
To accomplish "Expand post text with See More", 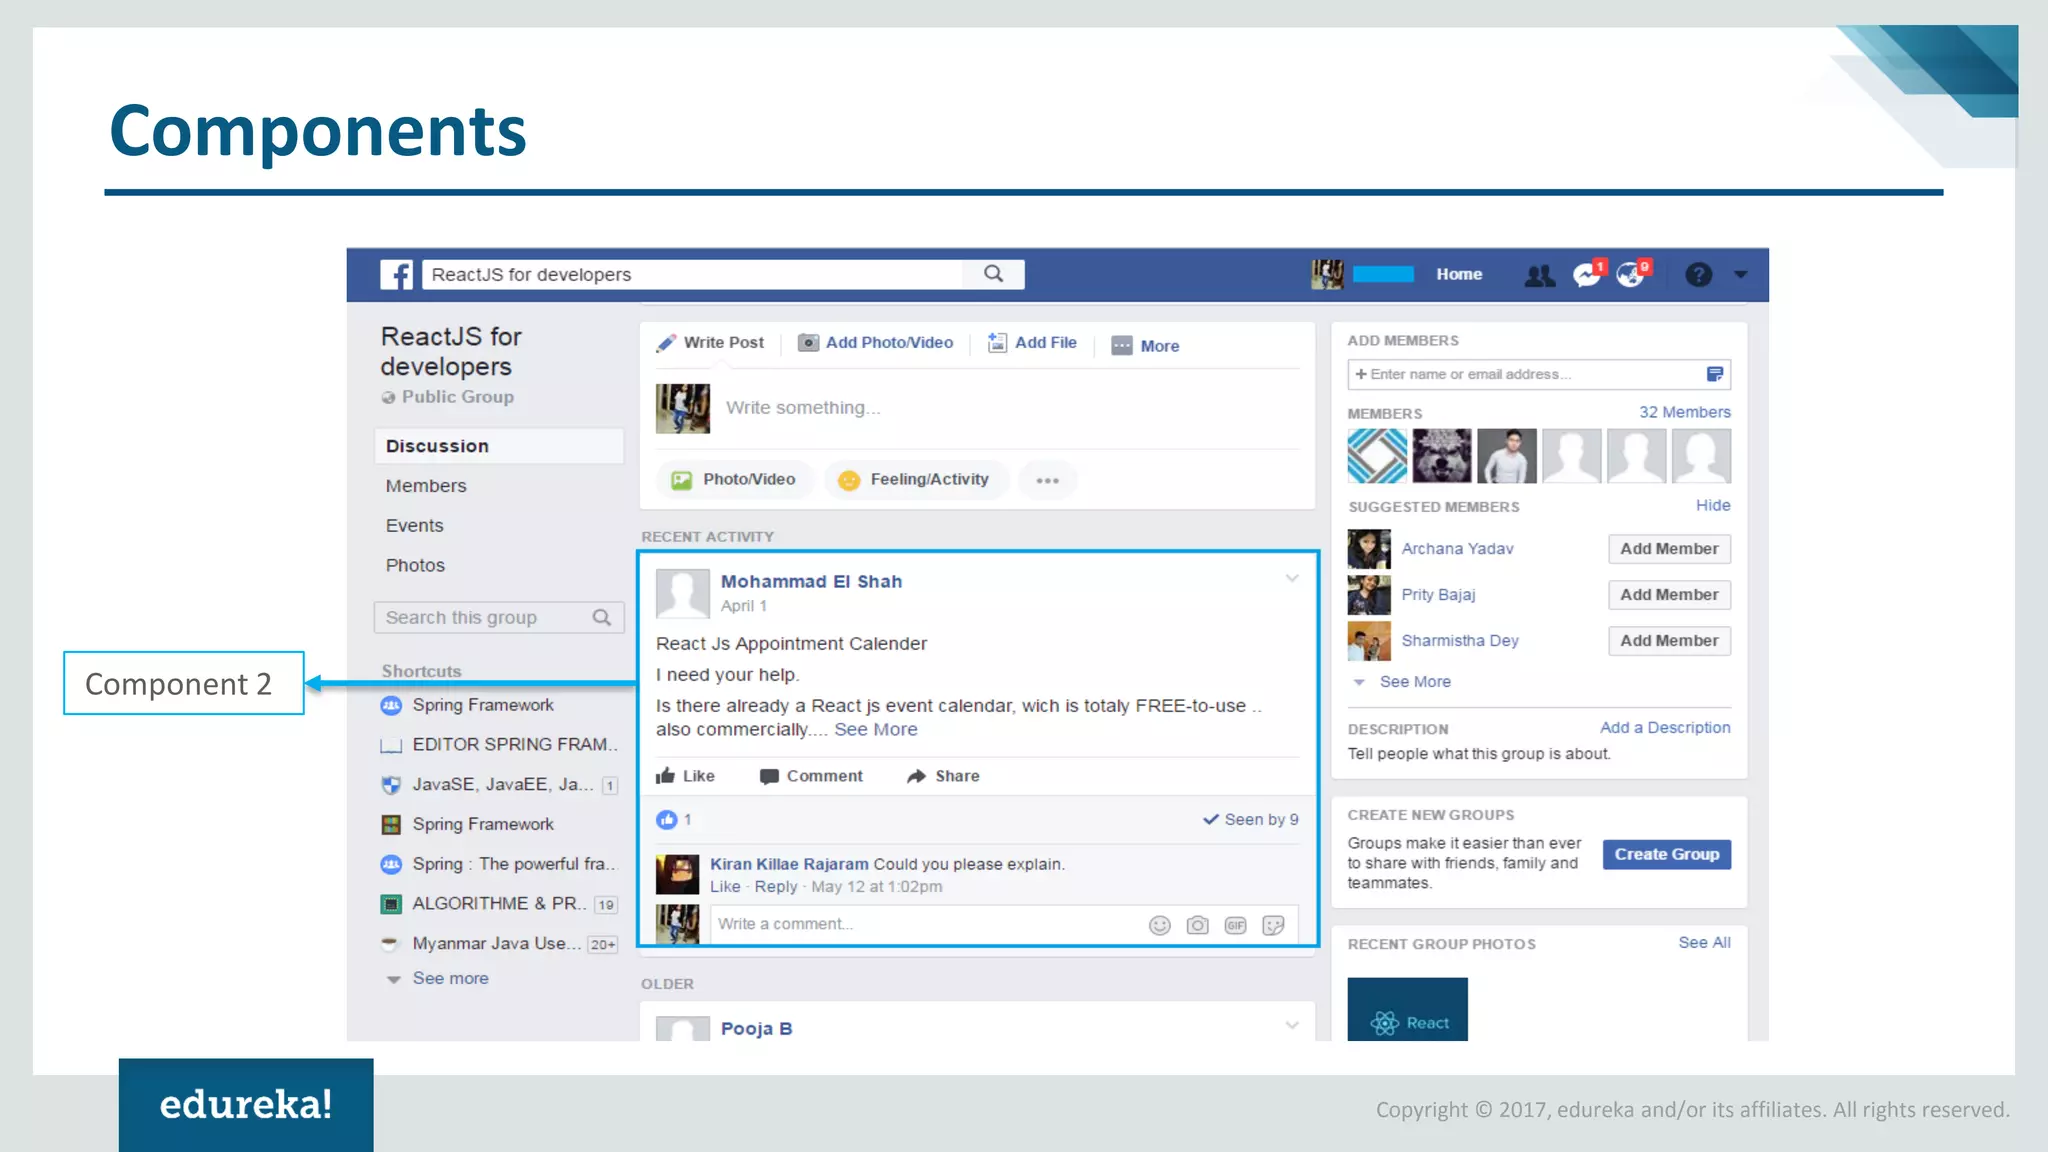I will 876,730.
